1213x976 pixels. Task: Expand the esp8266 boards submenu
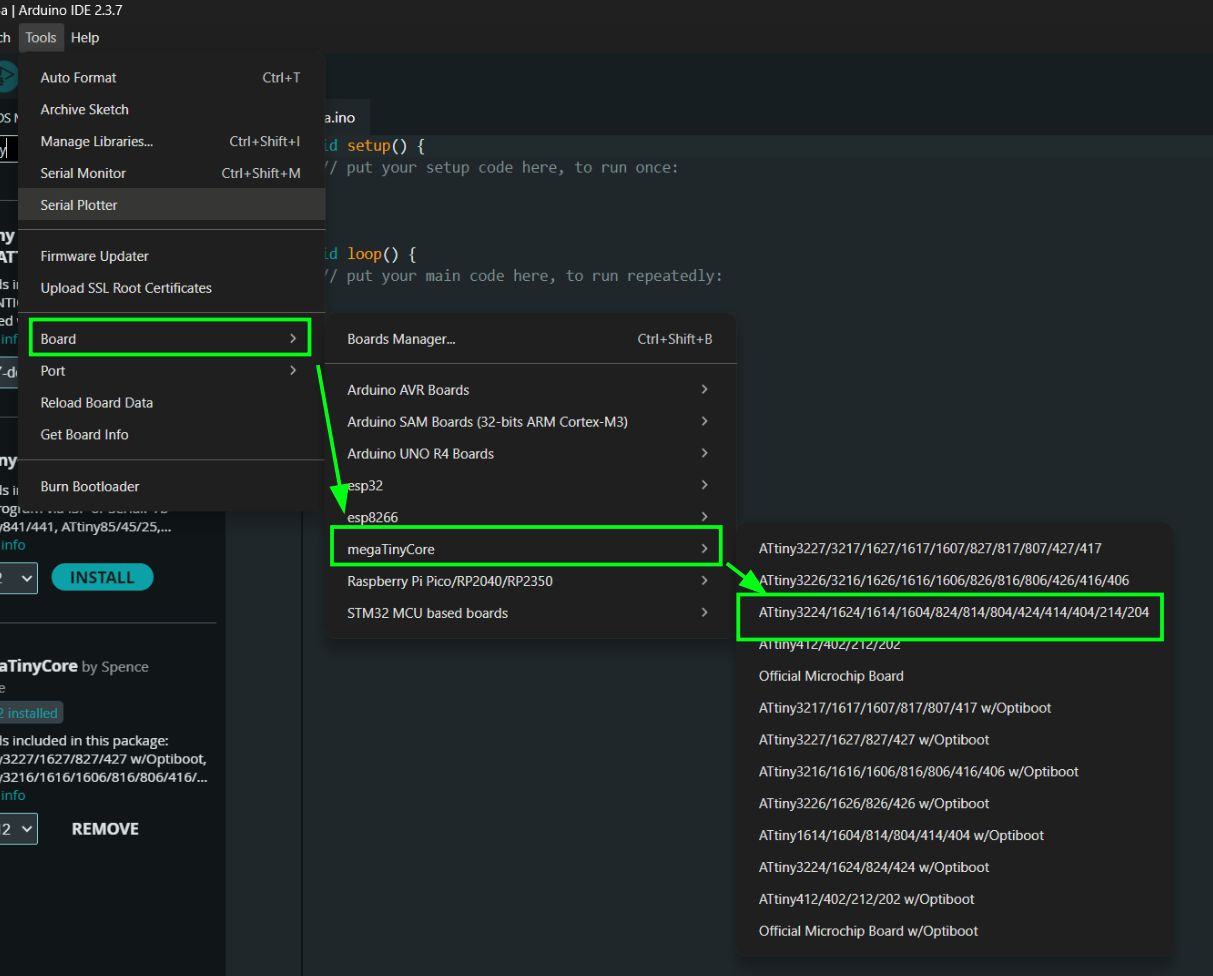pyautogui.click(x=531, y=517)
